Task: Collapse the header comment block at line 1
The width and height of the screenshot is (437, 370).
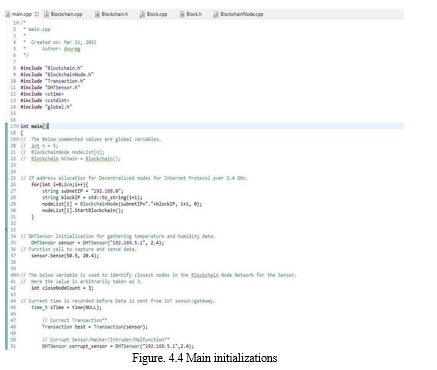Action: point(19,23)
